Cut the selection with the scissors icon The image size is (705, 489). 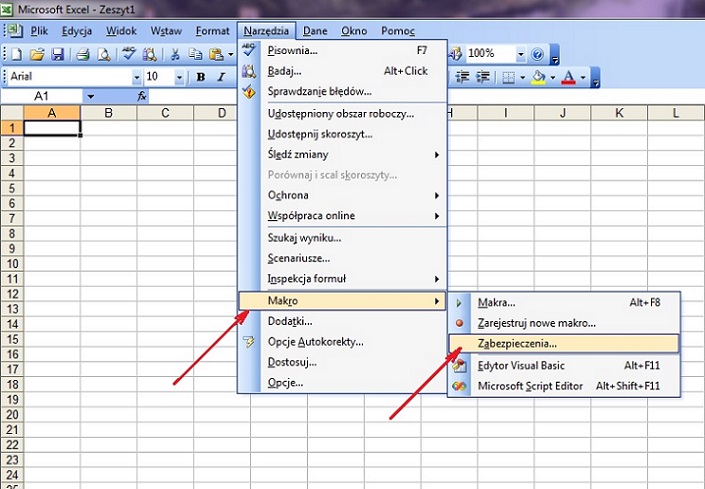175,54
